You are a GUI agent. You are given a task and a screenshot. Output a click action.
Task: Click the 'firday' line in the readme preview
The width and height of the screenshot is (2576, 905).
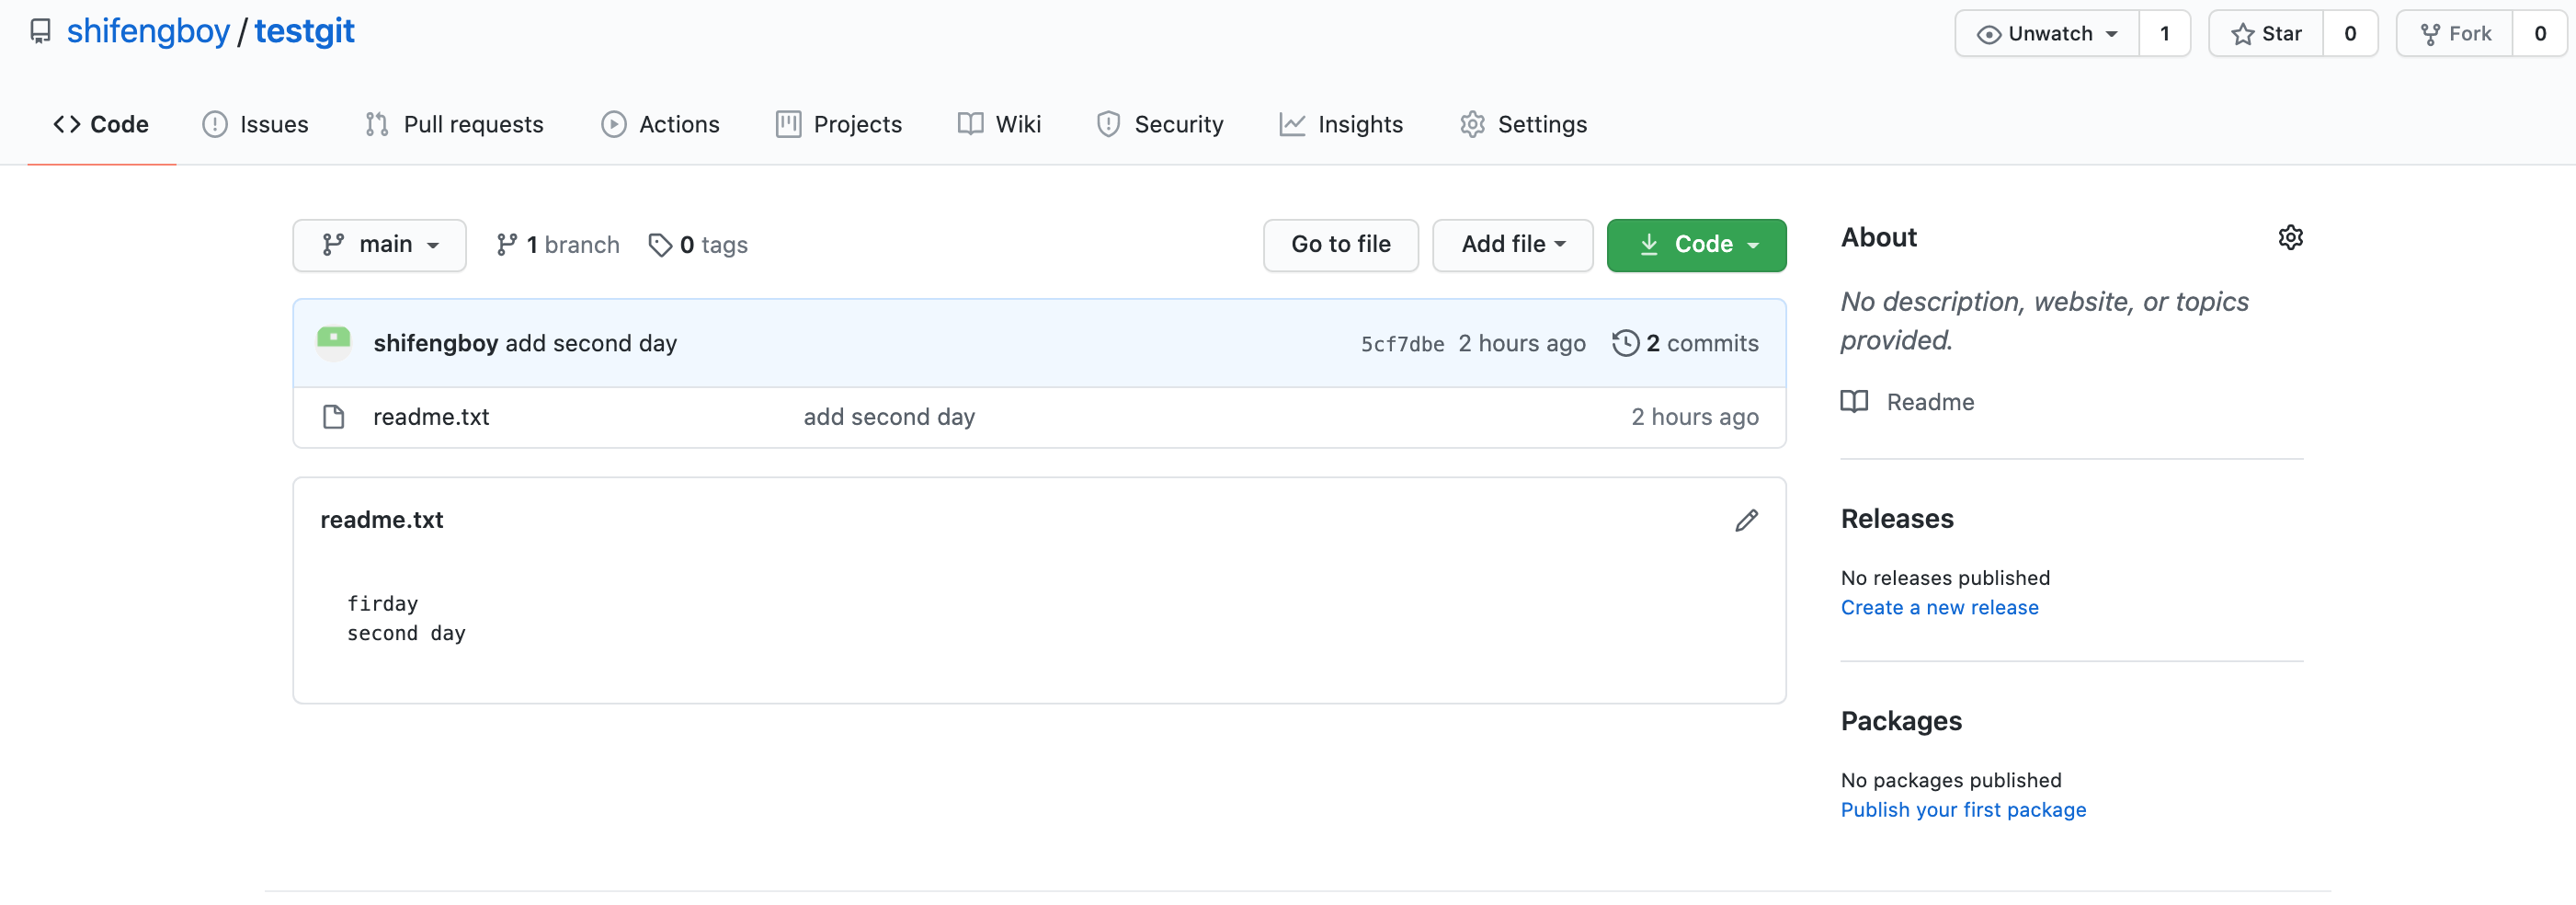coord(382,604)
